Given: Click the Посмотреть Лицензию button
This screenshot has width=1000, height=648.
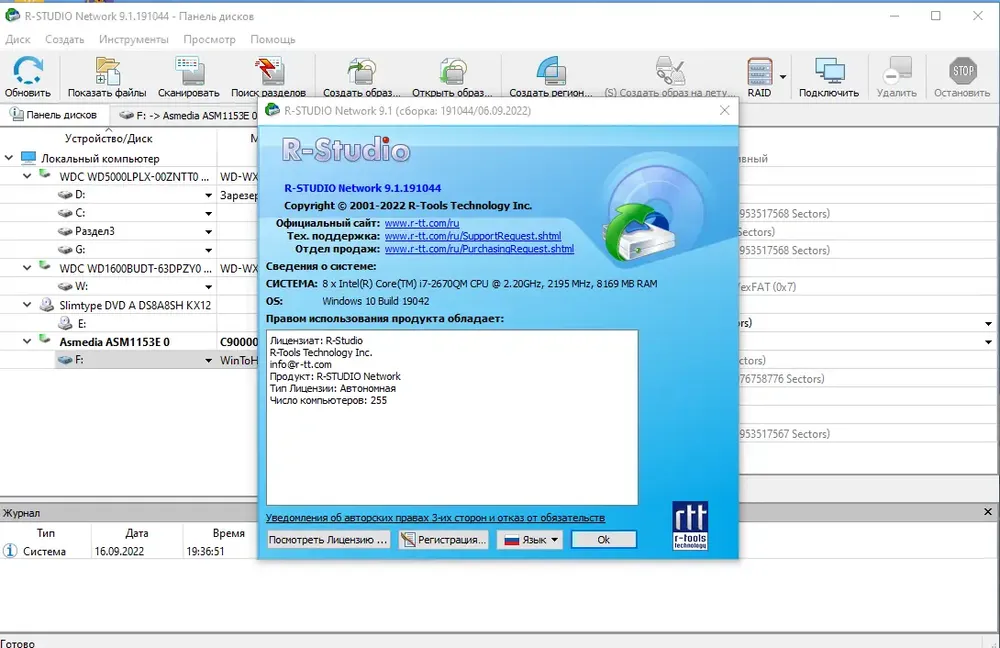Looking at the screenshot, I should (328, 540).
